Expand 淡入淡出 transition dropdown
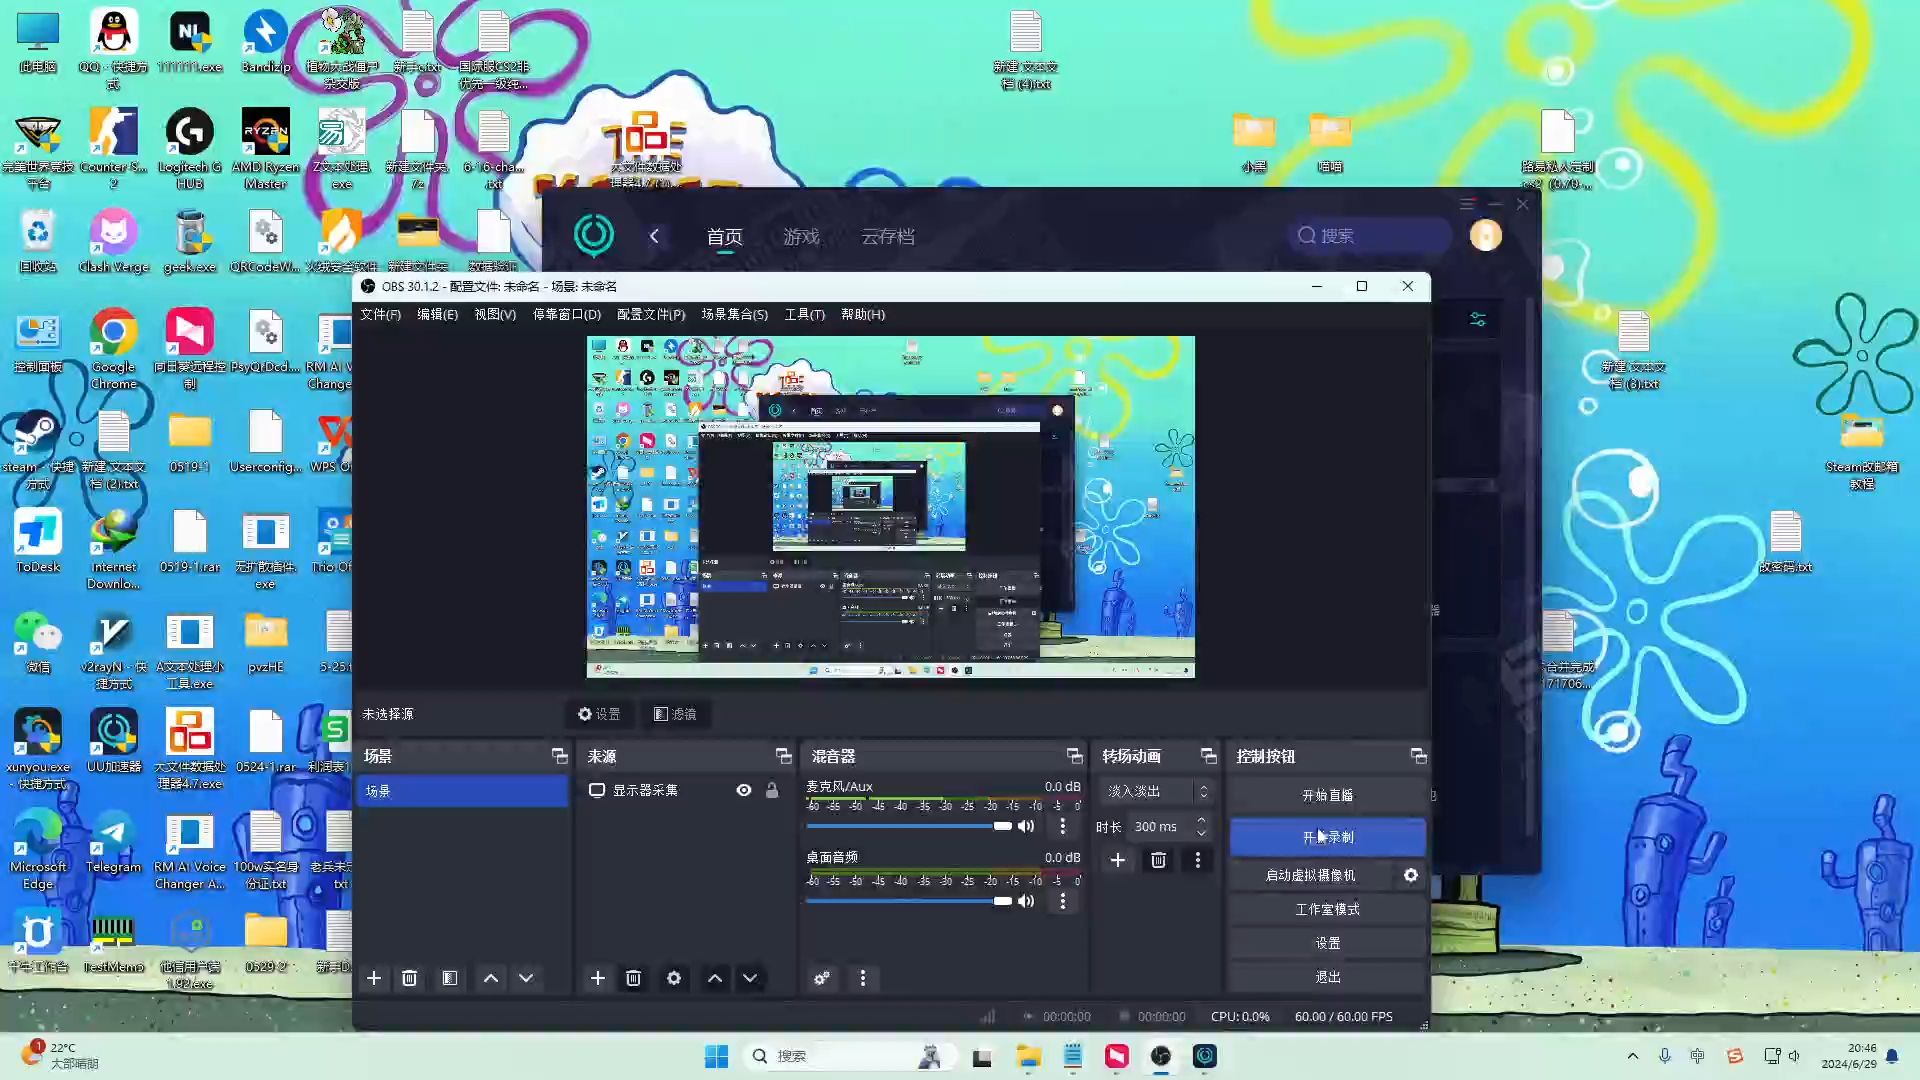This screenshot has height=1080, width=1920. point(1157,791)
